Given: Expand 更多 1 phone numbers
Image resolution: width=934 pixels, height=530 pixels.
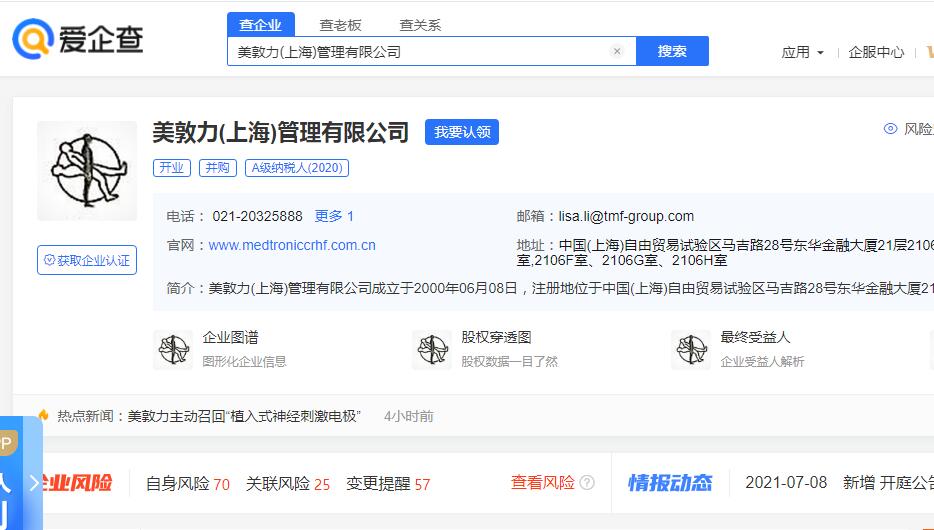Looking at the screenshot, I should (x=334, y=216).
